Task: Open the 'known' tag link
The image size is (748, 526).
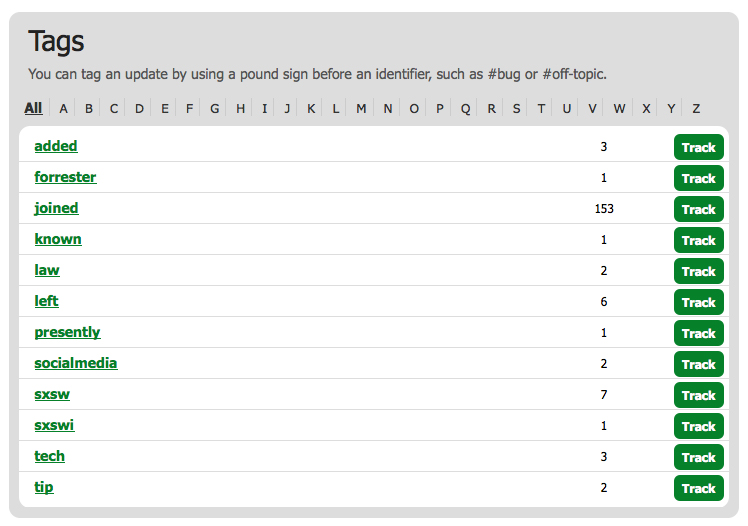Action: pos(58,239)
